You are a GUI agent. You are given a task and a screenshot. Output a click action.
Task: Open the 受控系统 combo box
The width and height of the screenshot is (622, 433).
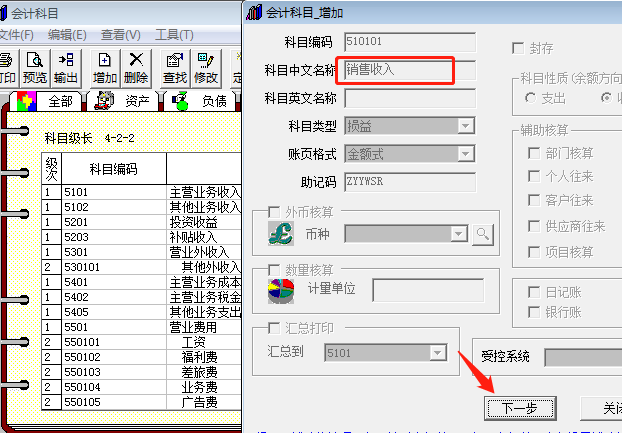(x=583, y=358)
